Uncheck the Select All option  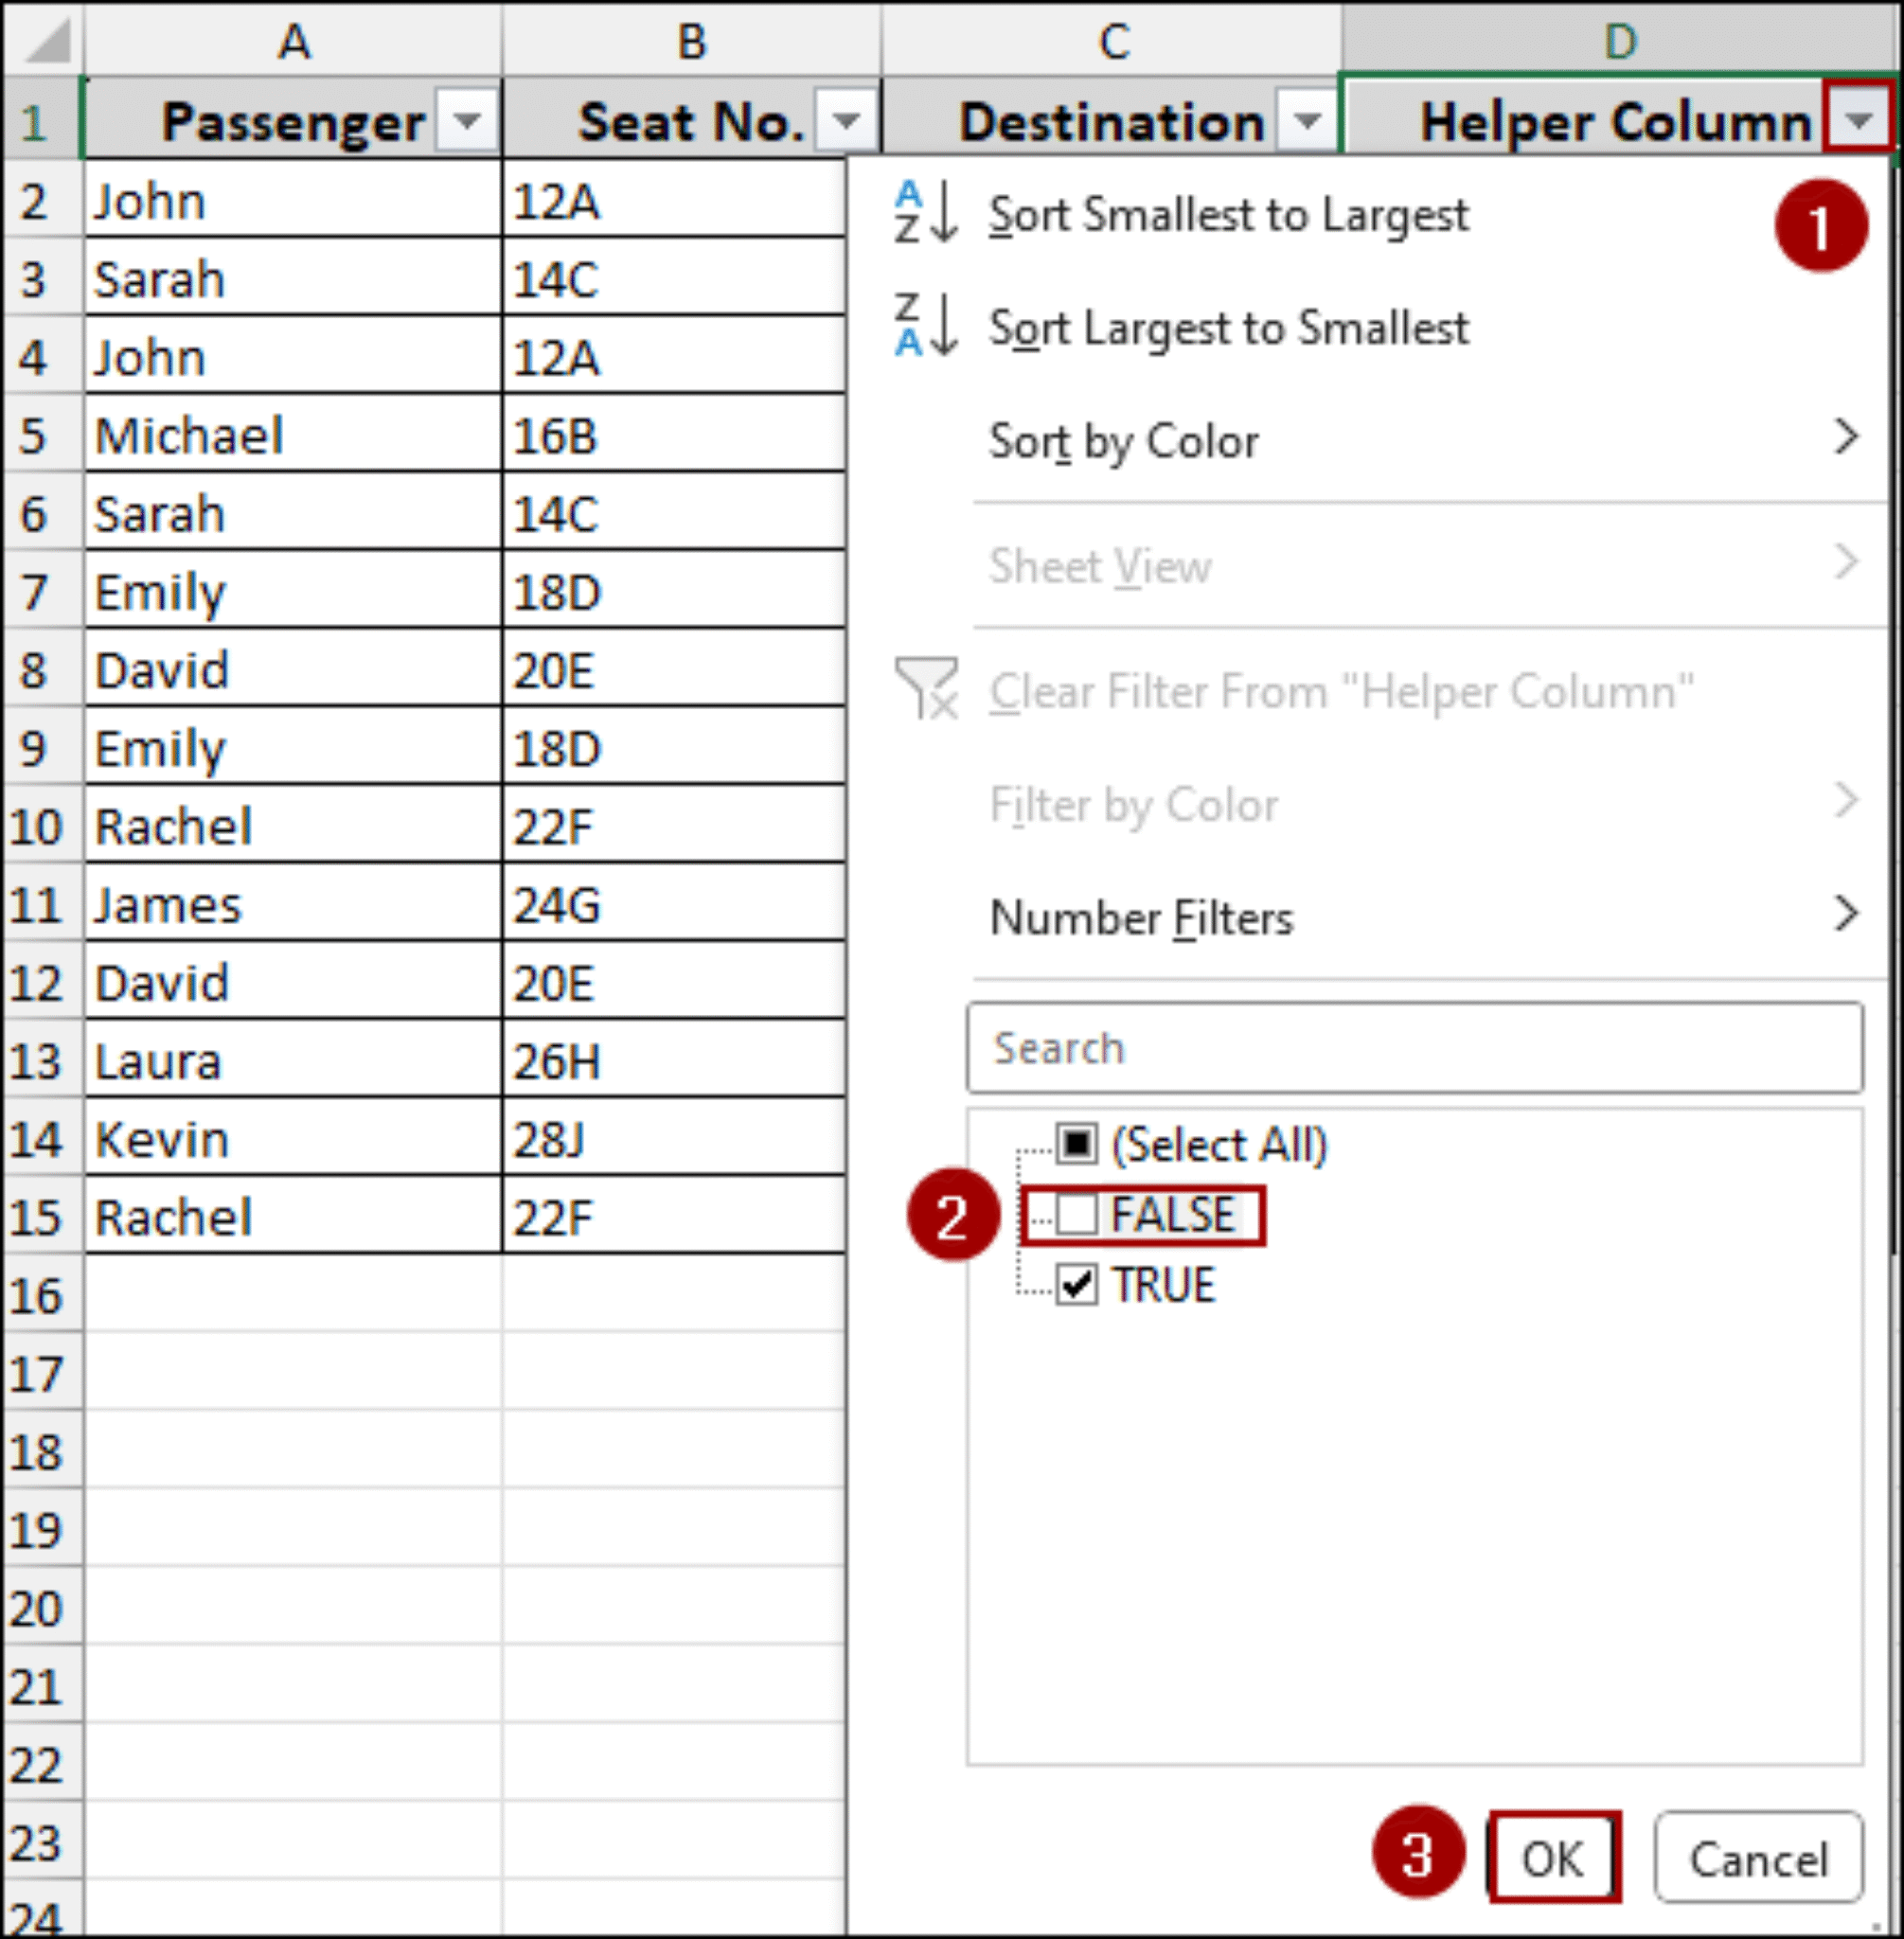point(1078,1145)
